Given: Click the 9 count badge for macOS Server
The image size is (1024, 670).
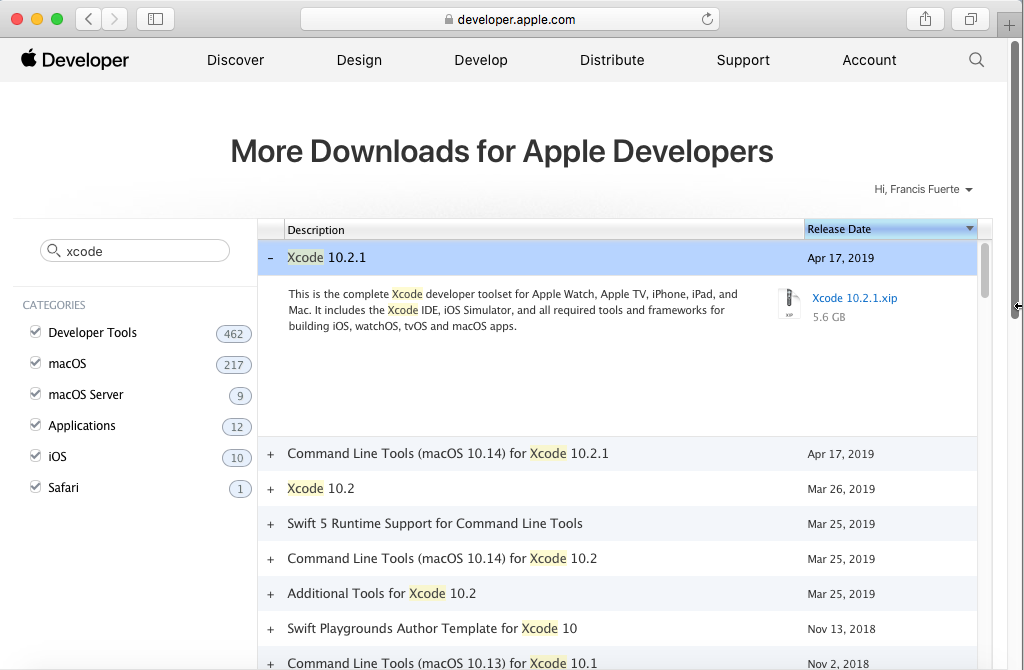Looking at the screenshot, I should (240, 396).
